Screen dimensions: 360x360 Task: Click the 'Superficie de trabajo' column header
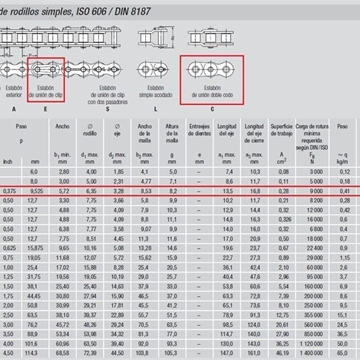point(282,130)
